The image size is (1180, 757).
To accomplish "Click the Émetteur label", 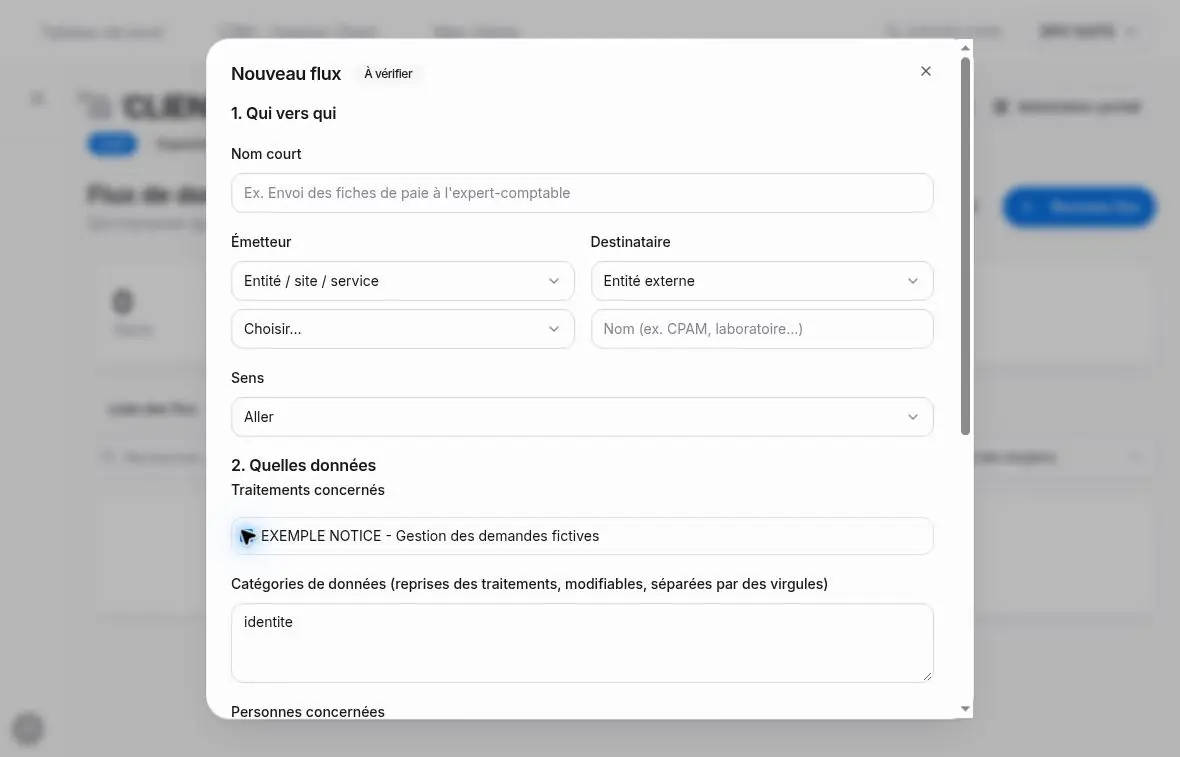I will (261, 242).
